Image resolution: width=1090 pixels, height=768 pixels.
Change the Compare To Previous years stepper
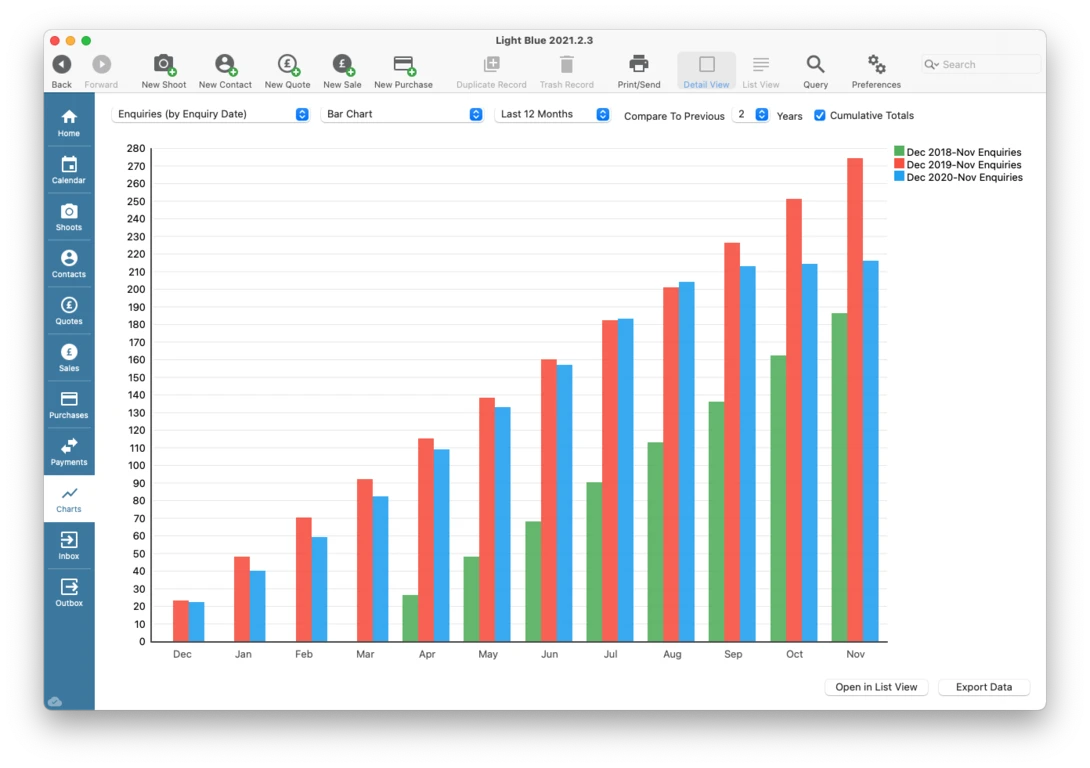762,115
